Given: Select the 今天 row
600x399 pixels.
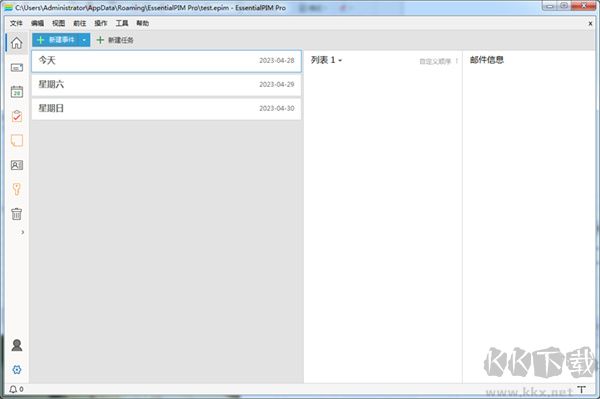Looking at the screenshot, I should (166, 60).
